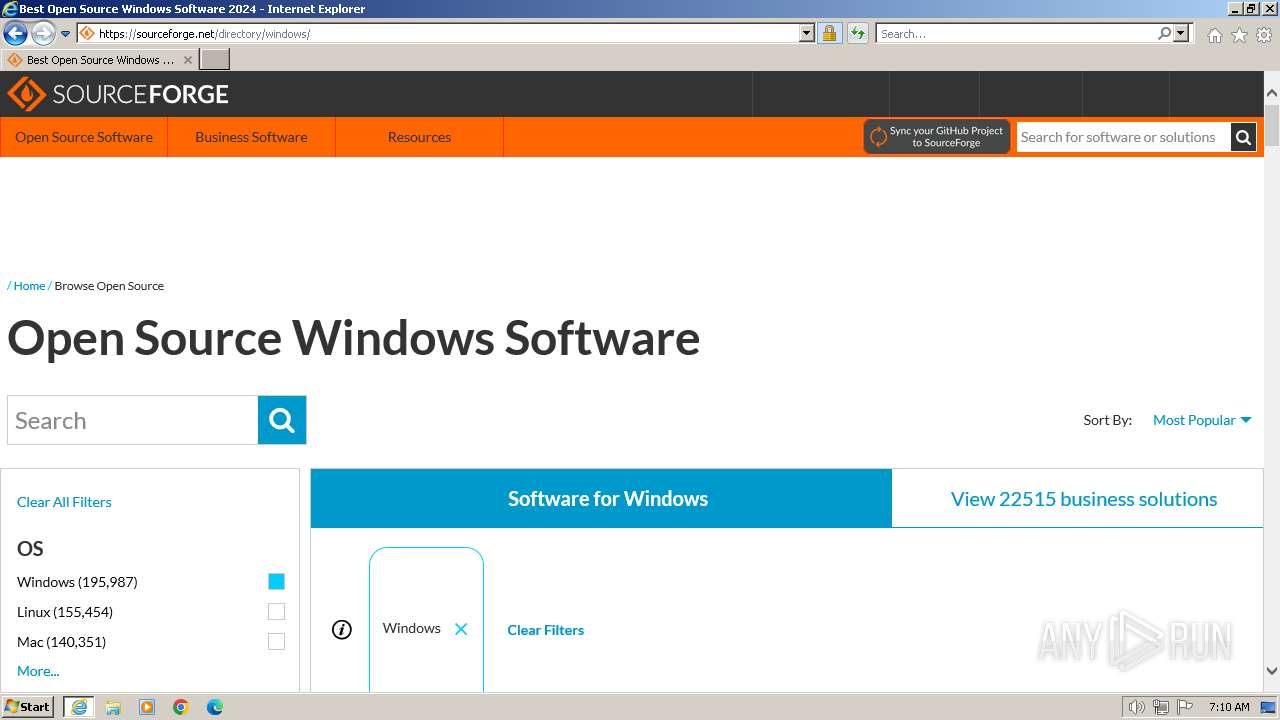This screenshot has width=1280, height=720.
Task: Check the Linux OS filter checkbox
Action: [x=277, y=612]
